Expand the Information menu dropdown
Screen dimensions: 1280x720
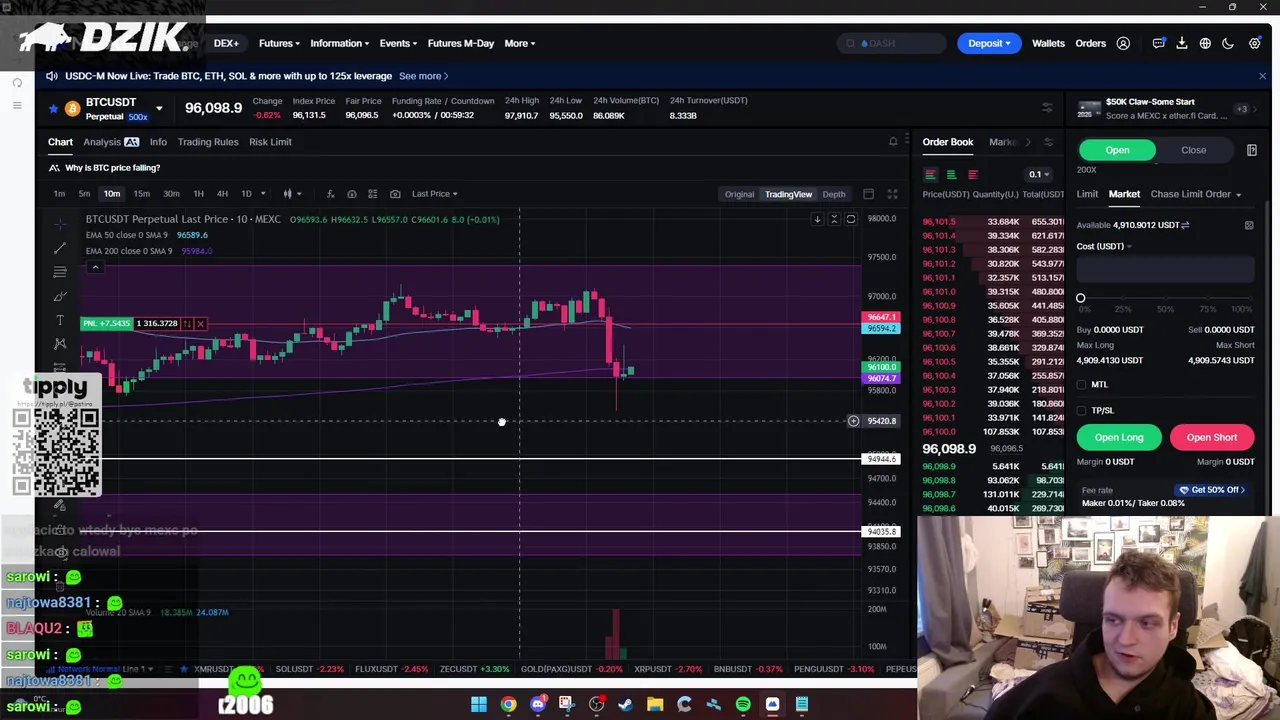[x=339, y=43]
